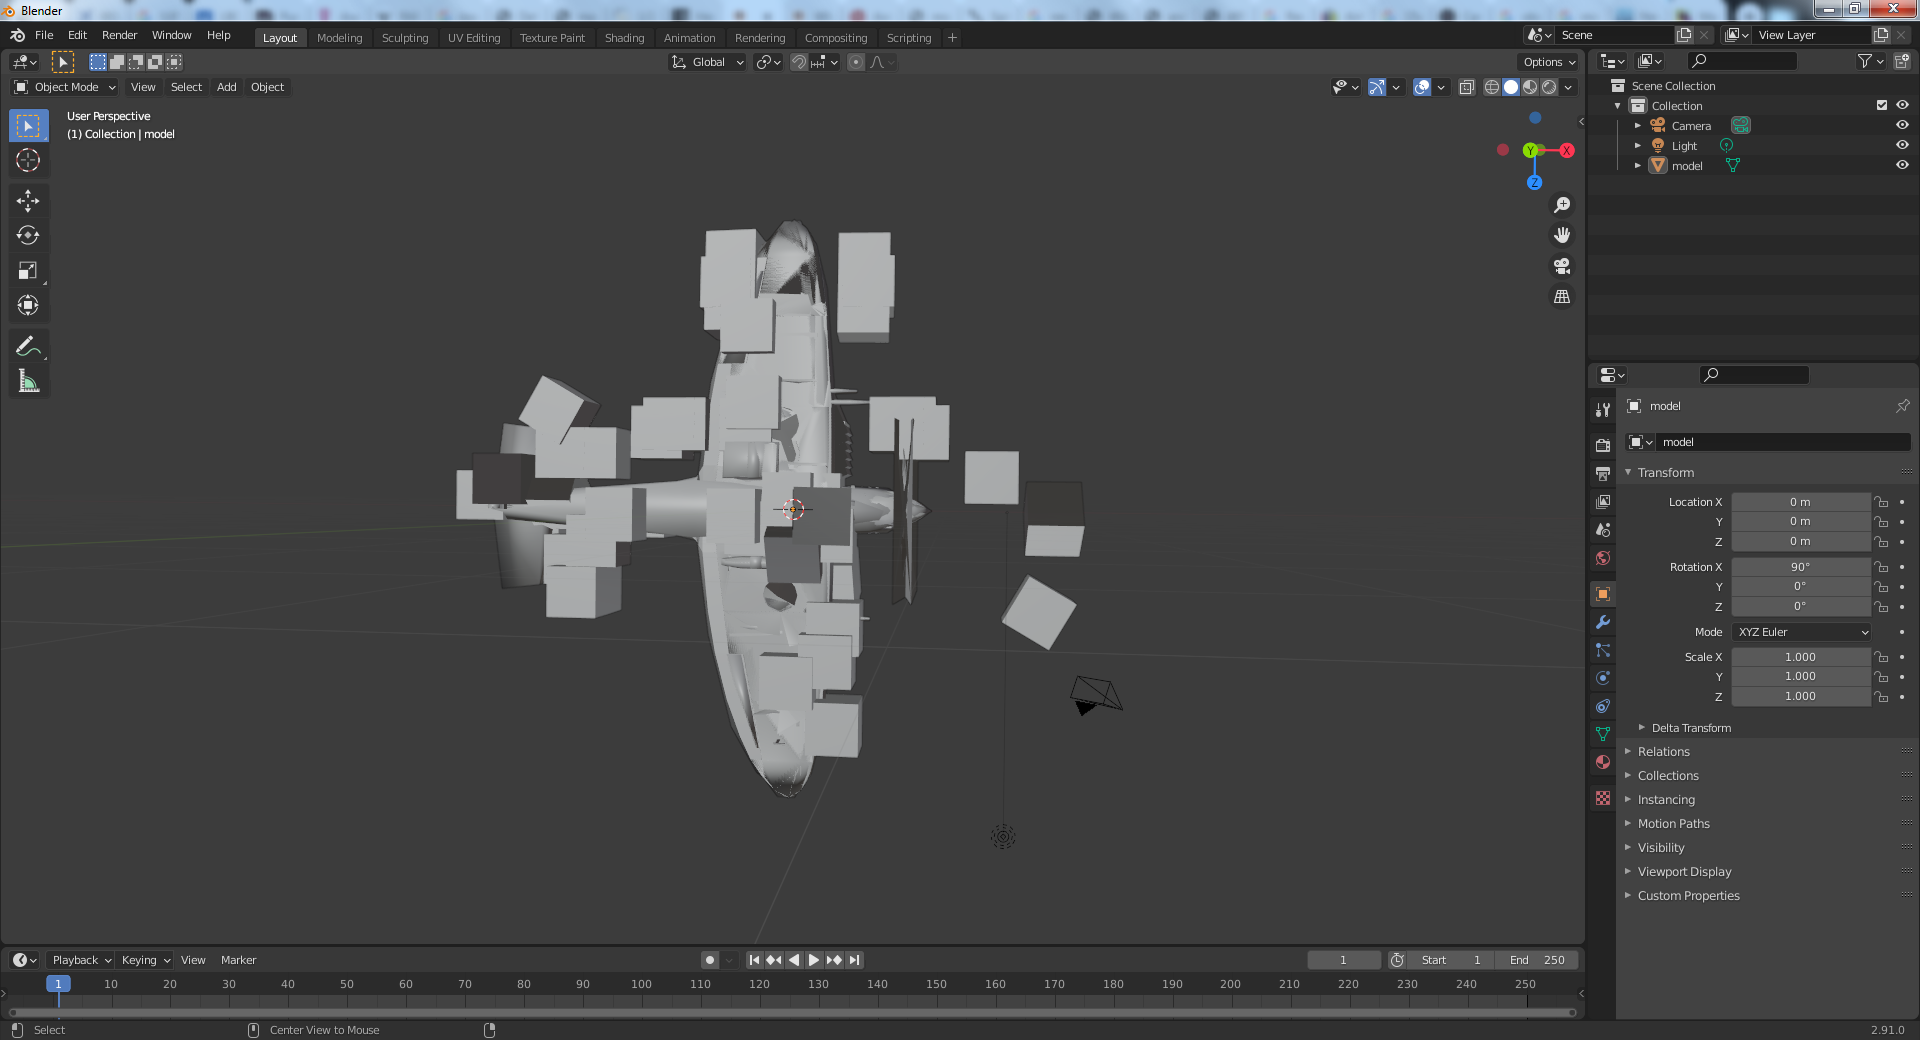Hide the Camera object in outliner
The image size is (1922, 1042).
pyautogui.click(x=1904, y=126)
